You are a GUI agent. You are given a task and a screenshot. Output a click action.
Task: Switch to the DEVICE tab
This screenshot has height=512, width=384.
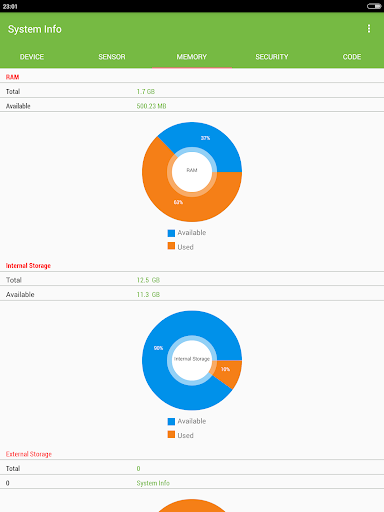[32, 57]
